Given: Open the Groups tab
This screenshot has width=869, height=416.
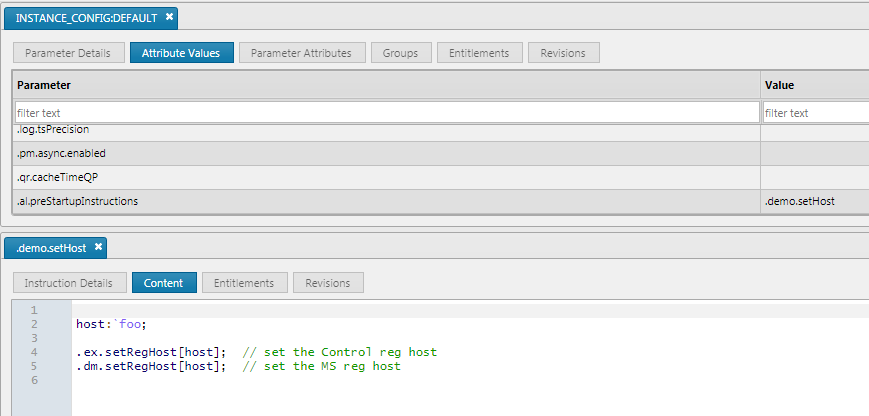Looking at the screenshot, I should click(401, 53).
